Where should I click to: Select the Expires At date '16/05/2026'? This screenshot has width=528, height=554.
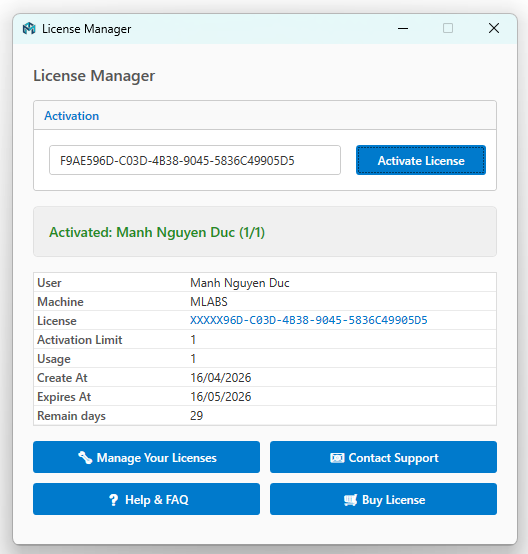click(221, 397)
